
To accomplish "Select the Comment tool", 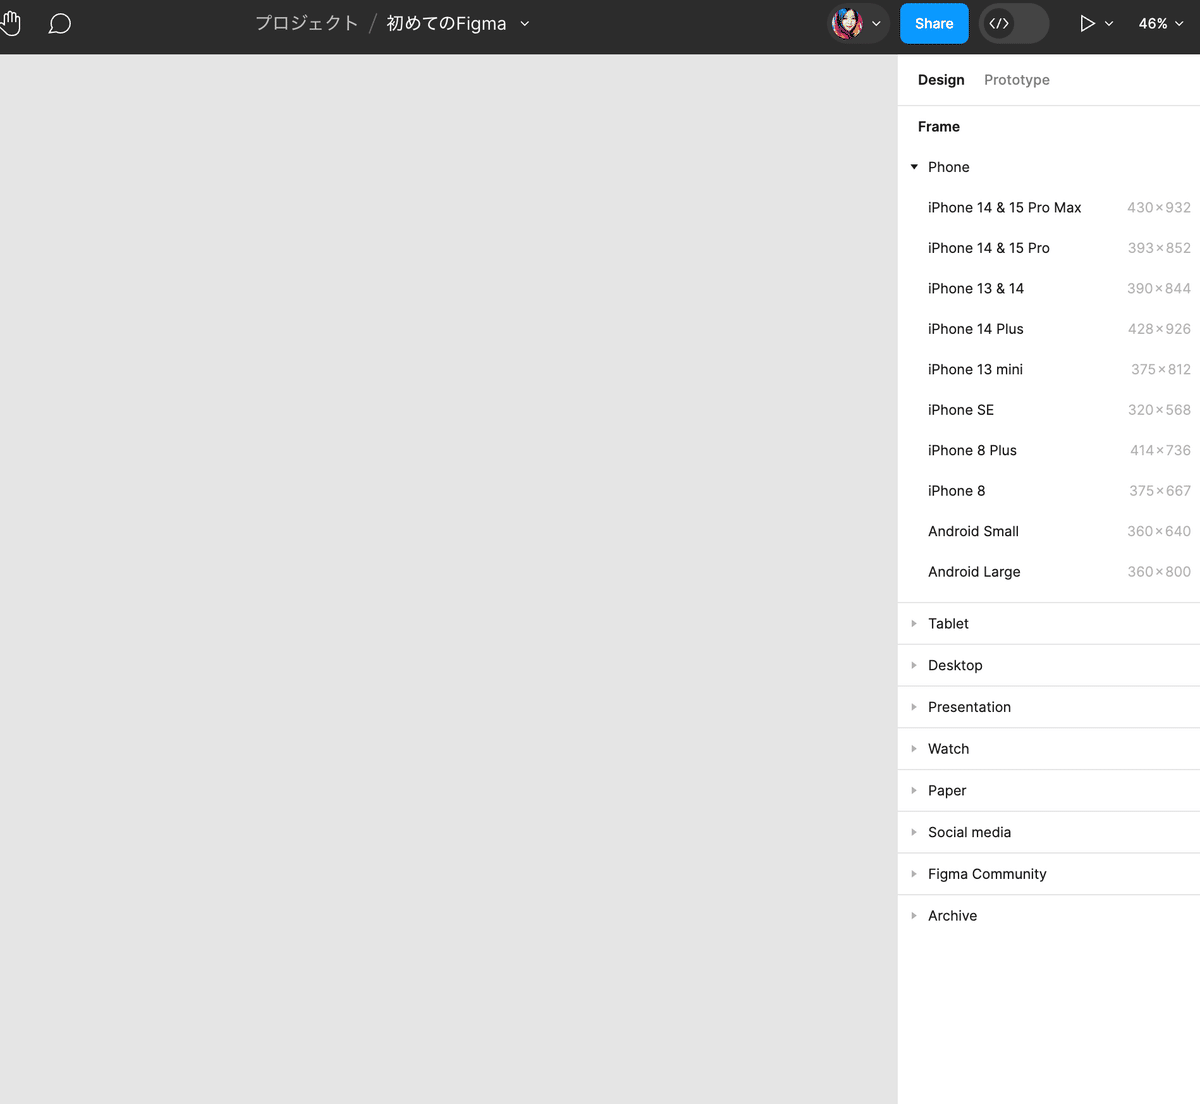I will pyautogui.click(x=60, y=23).
